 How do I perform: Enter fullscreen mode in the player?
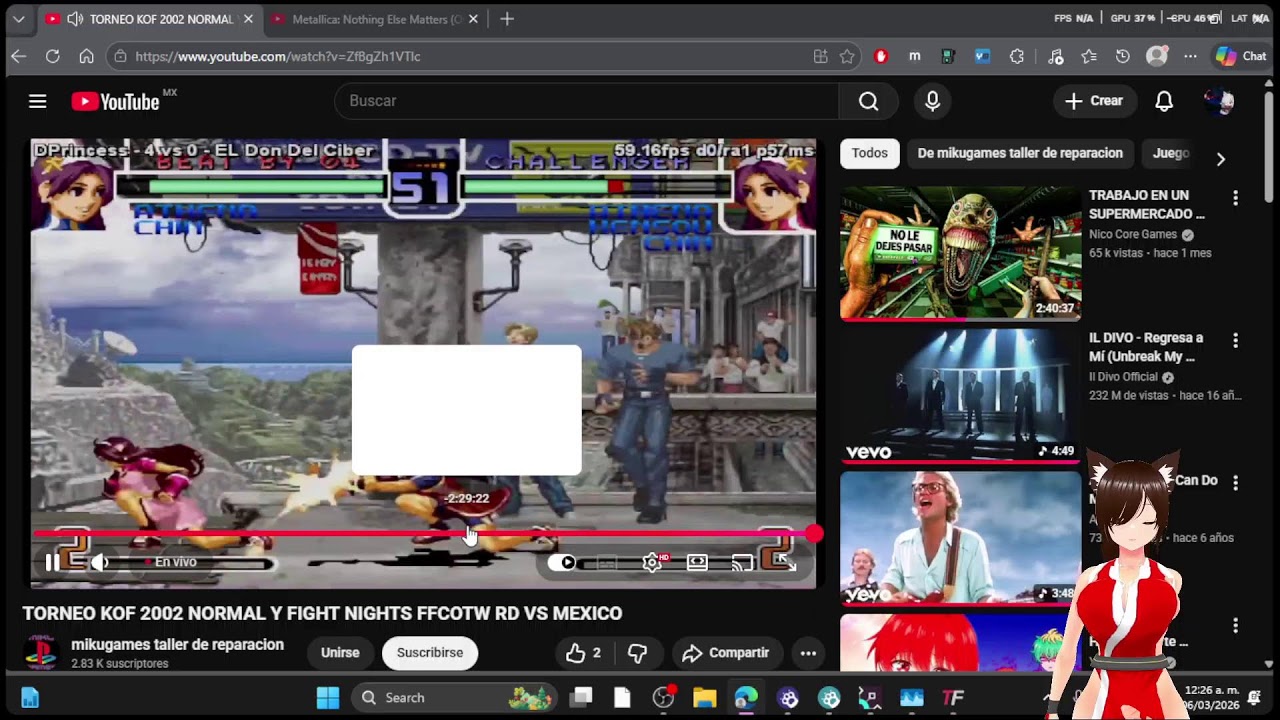(786, 563)
